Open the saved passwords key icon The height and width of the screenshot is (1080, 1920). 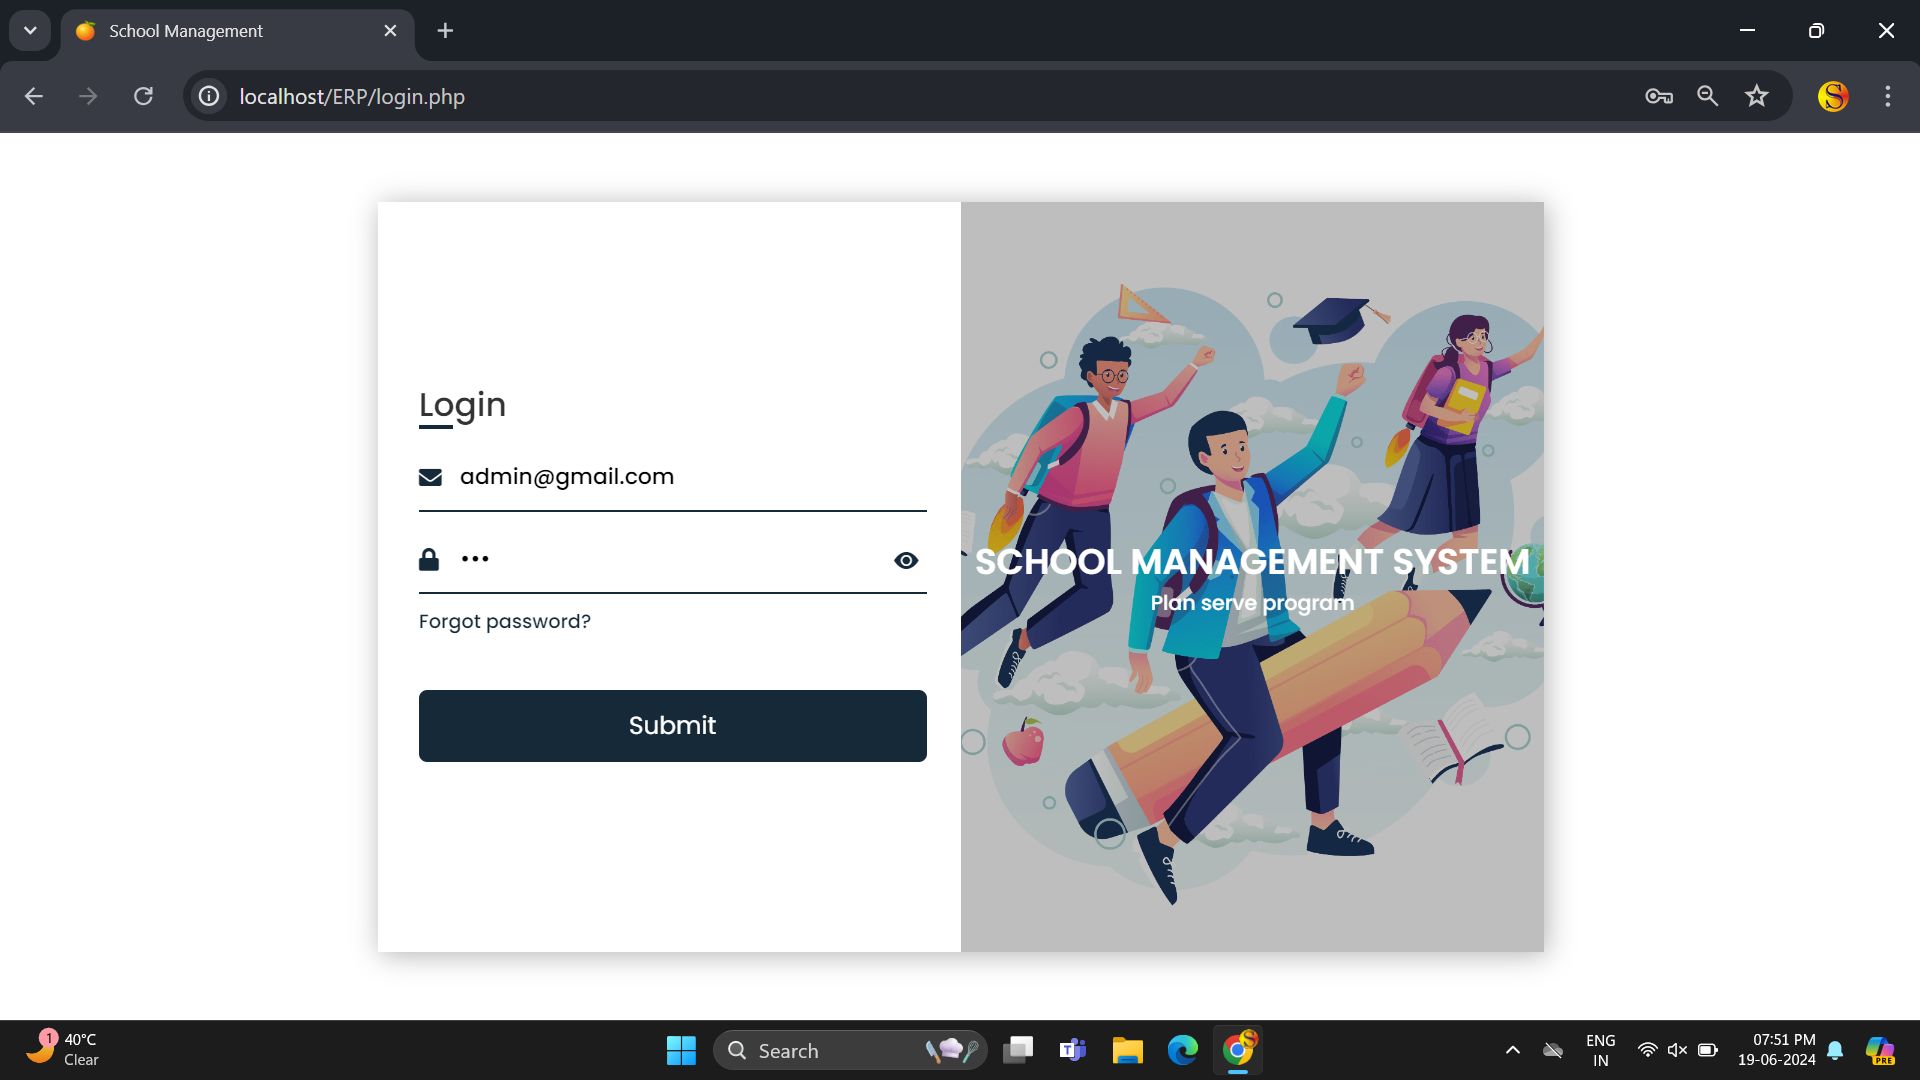pos(1658,97)
